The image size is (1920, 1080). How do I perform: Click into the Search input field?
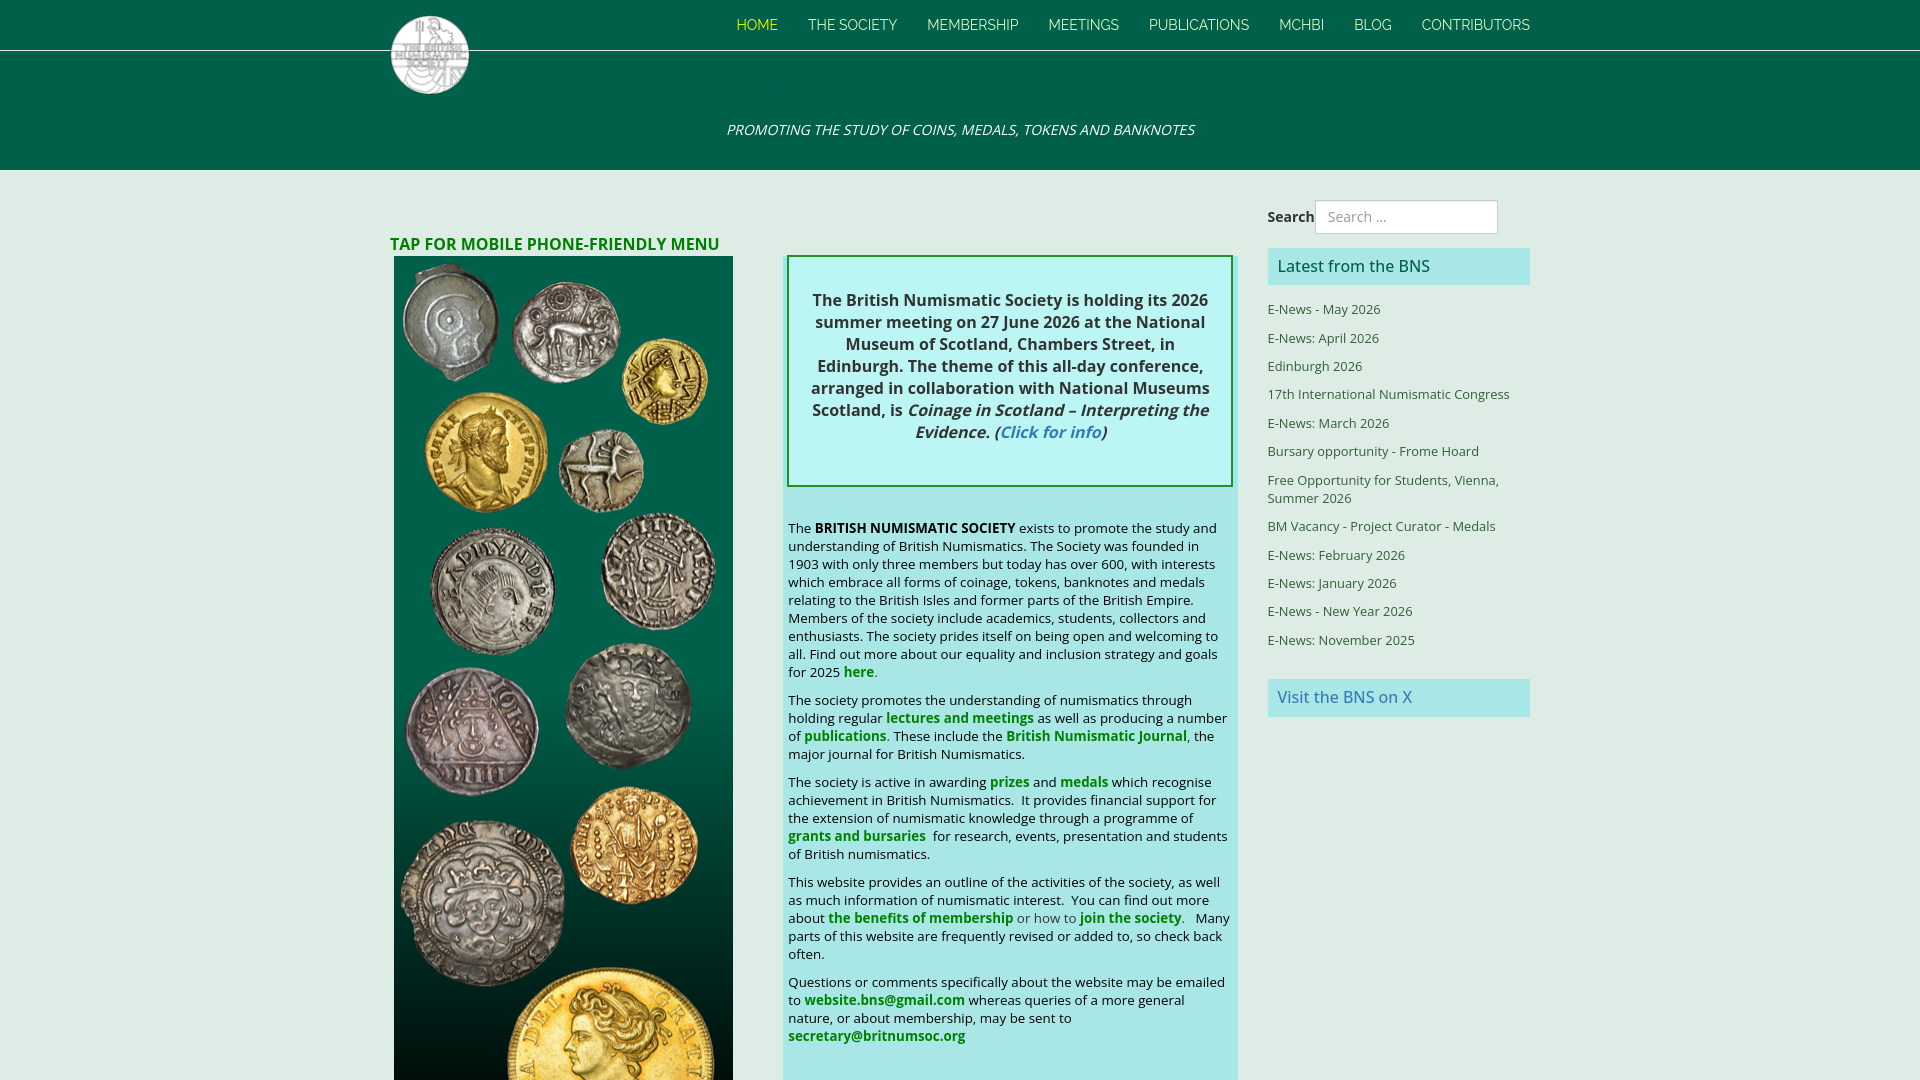pyautogui.click(x=1406, y=217)
